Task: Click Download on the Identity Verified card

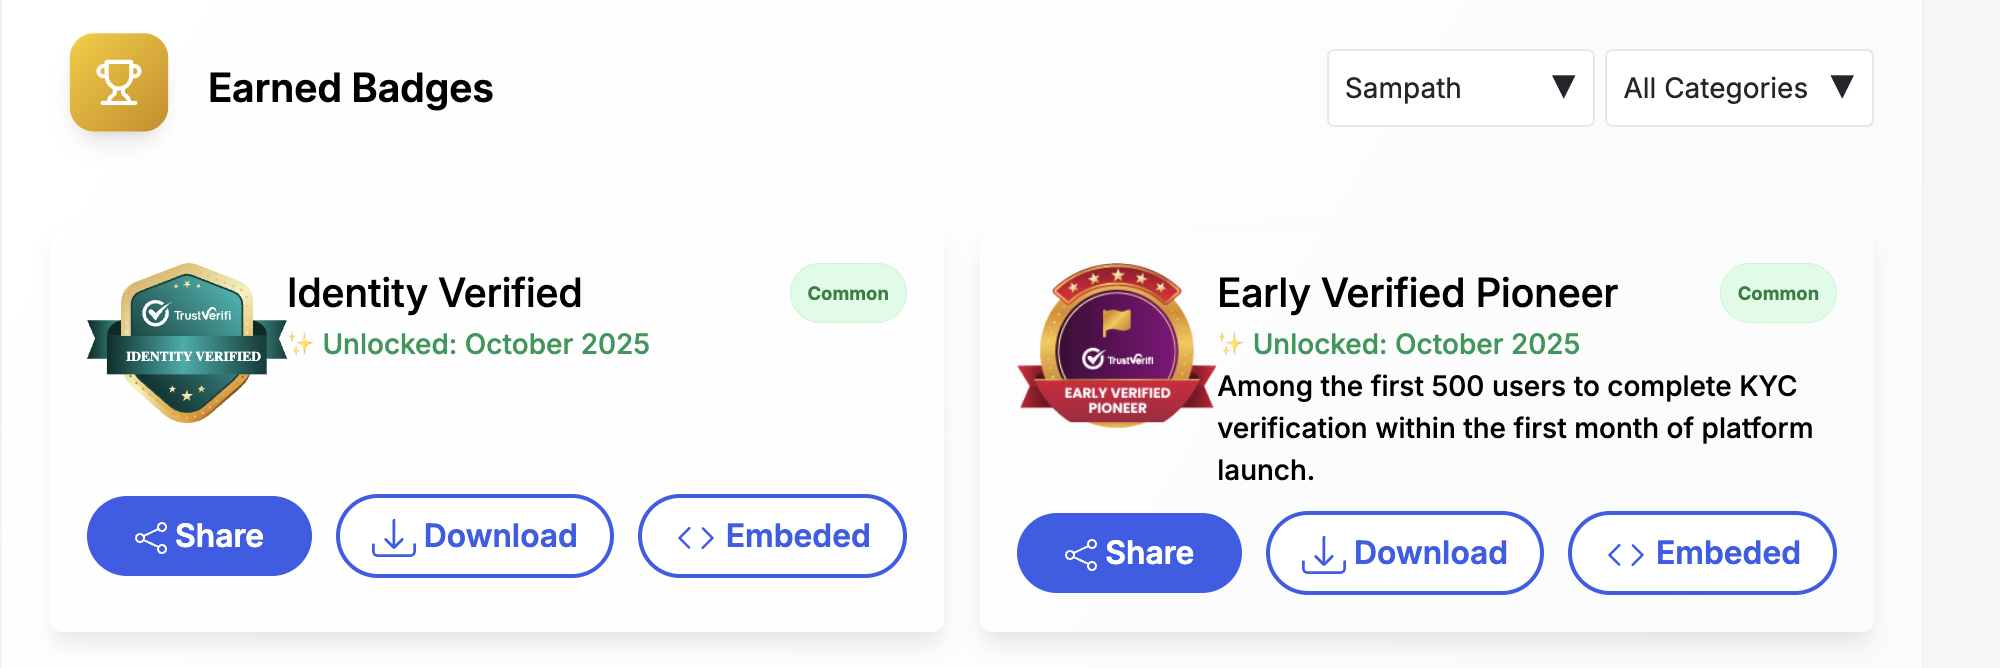Action: 474,536
